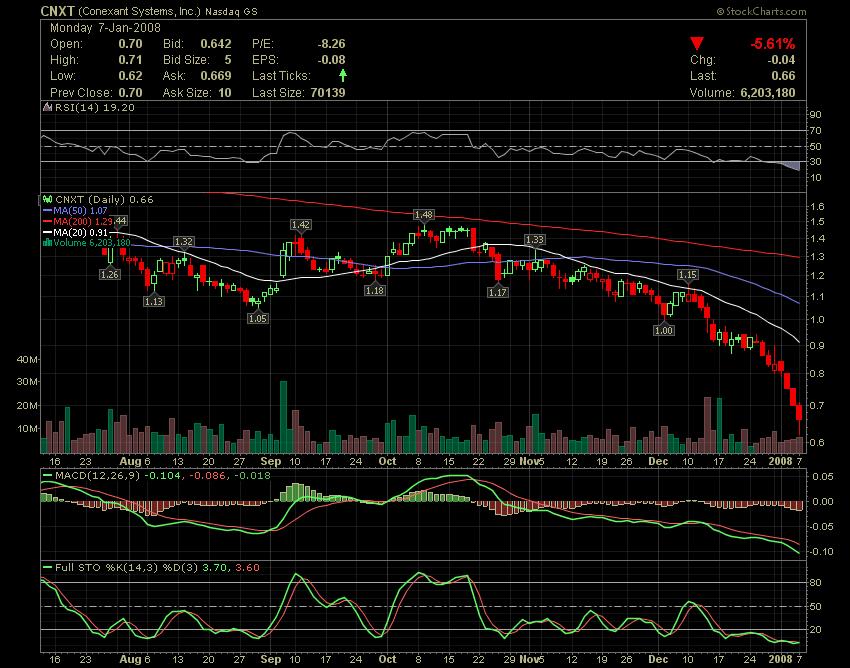Click the MA(200) 1.29 legend text
850x668 pixels.
83,221
